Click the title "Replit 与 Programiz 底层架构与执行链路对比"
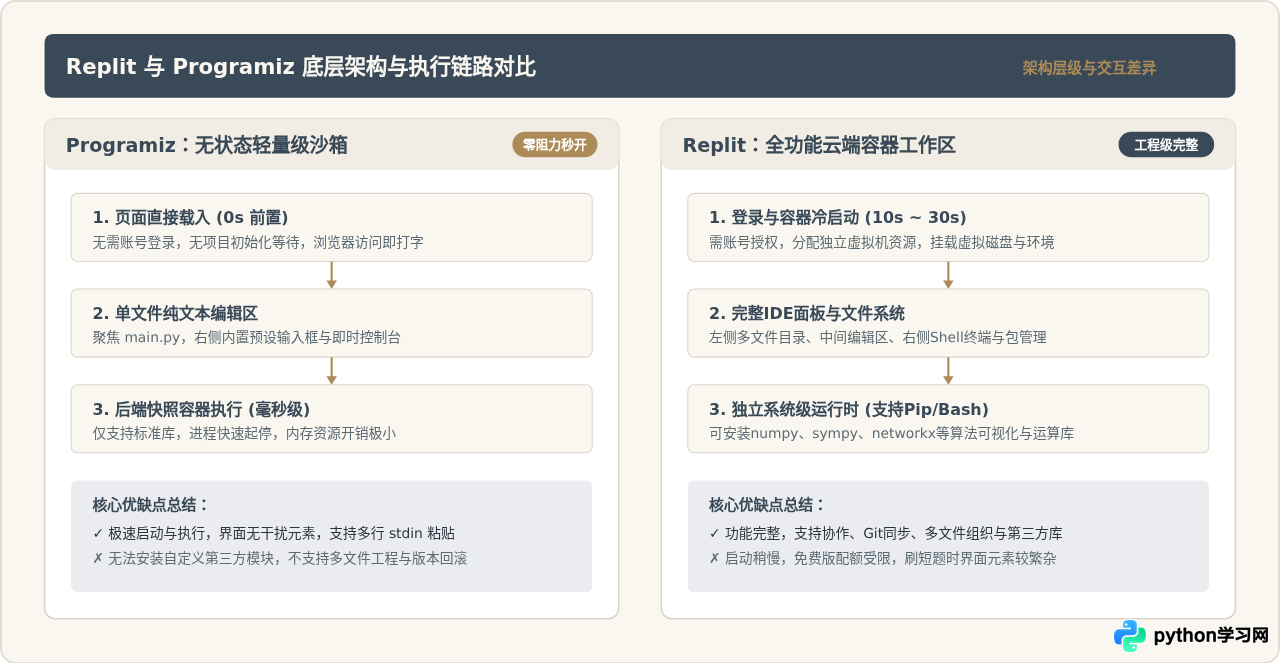The image size is (1280, 664). [301, 67]
